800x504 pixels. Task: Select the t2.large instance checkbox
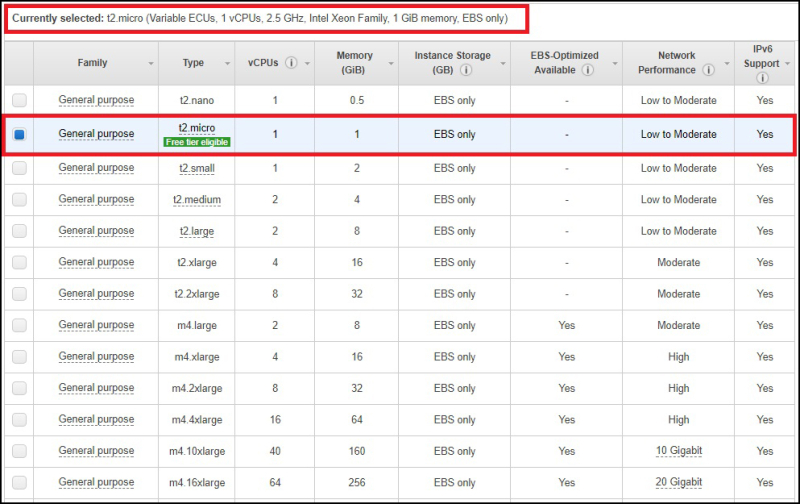click(19, 231)
